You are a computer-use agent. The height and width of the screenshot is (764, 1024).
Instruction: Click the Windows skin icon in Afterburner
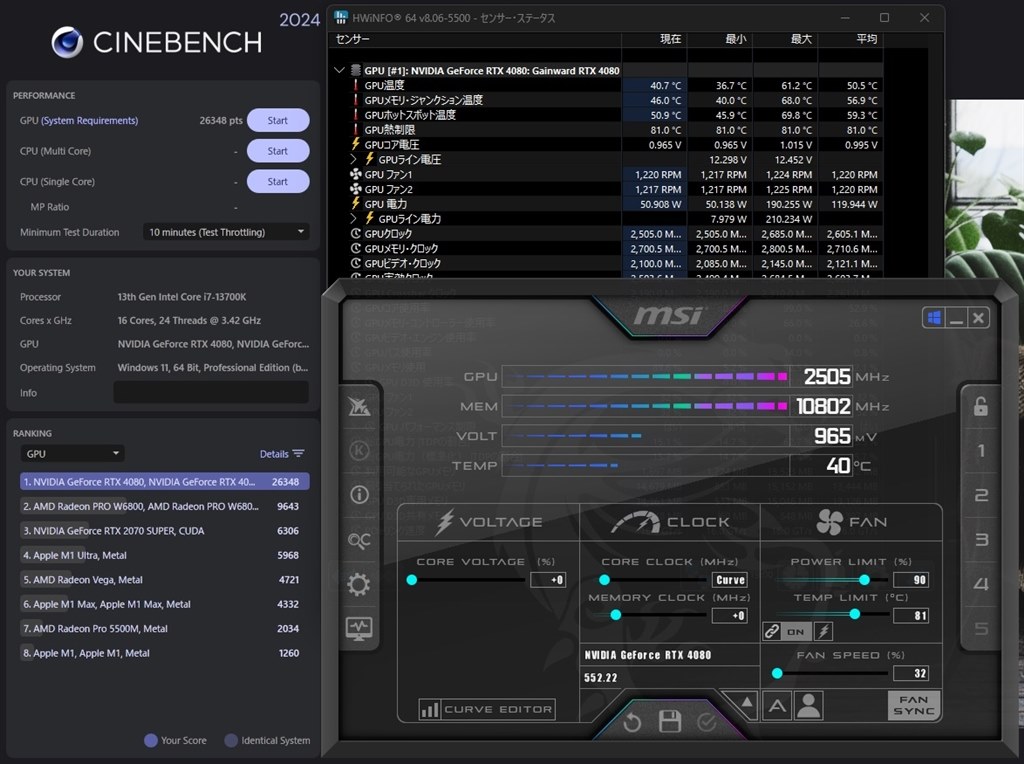pyautogui.click(x=935, y=317)
